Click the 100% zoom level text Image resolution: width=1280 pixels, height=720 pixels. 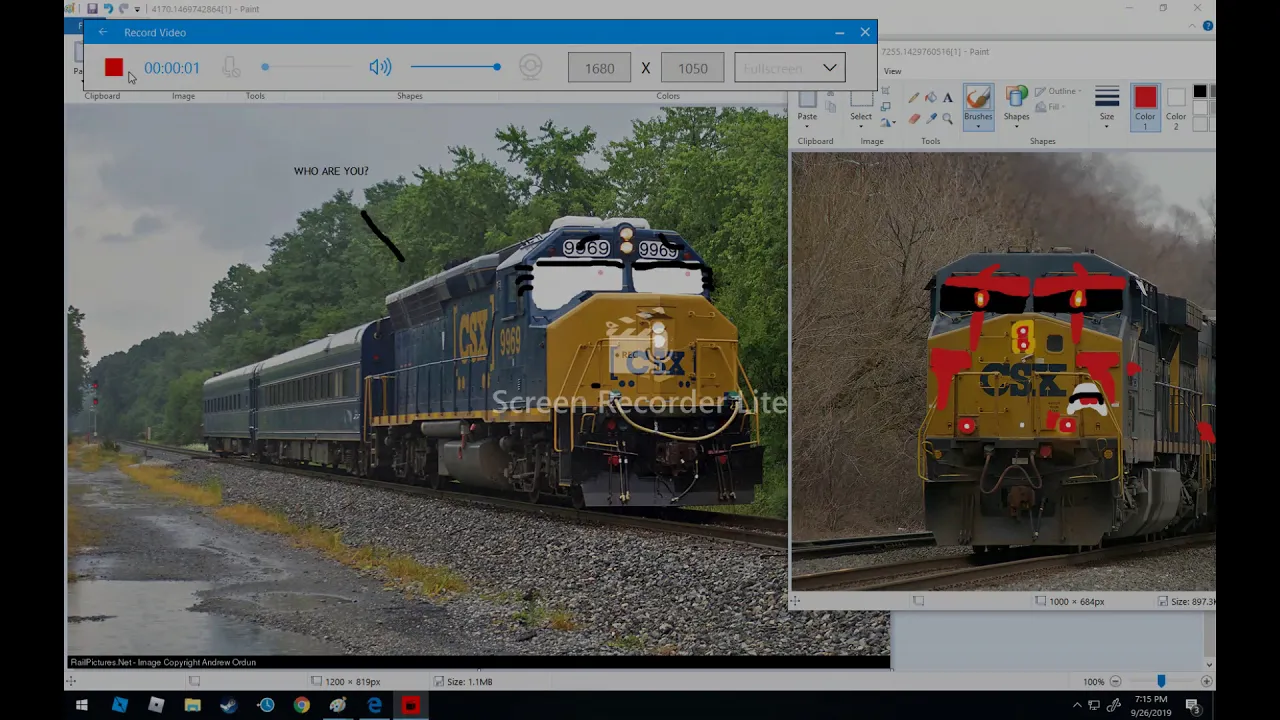pos(1093,681)
